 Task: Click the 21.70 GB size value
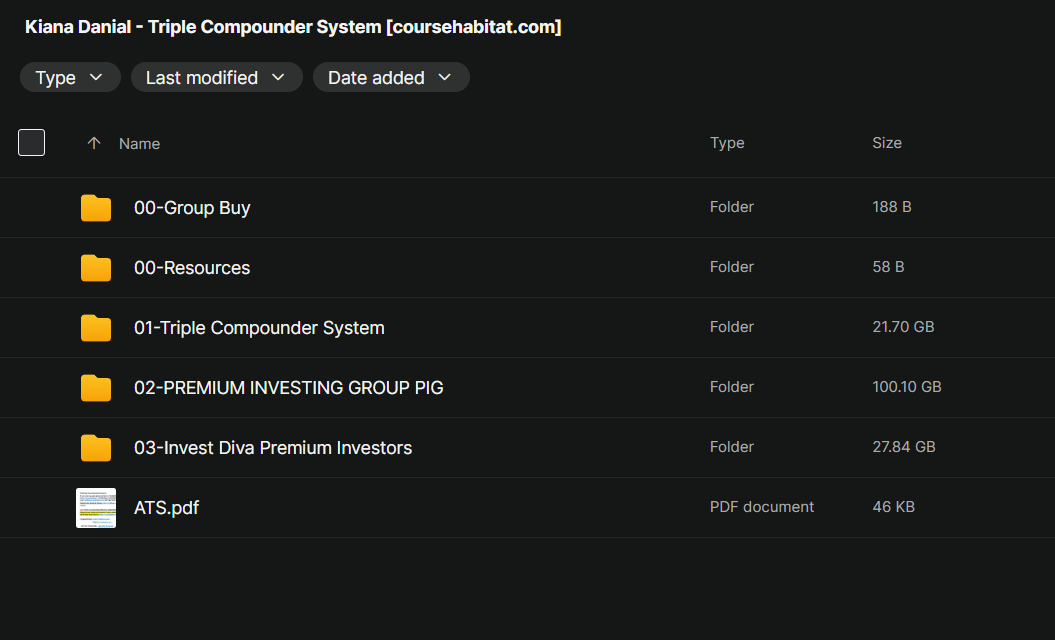pyautogui.click(x=904, y=326)
